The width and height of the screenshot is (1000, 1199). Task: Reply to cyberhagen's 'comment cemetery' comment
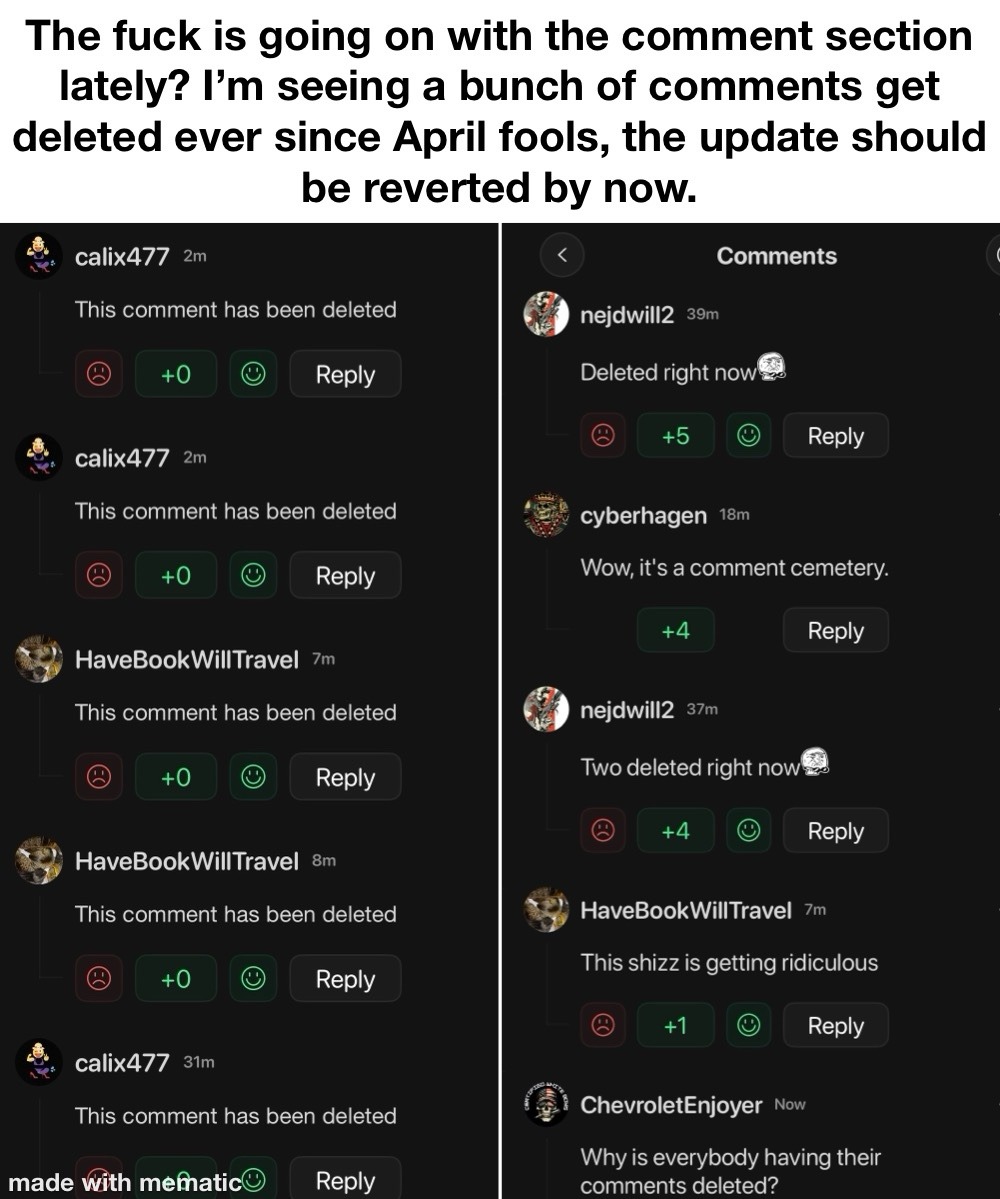(836, 630)
